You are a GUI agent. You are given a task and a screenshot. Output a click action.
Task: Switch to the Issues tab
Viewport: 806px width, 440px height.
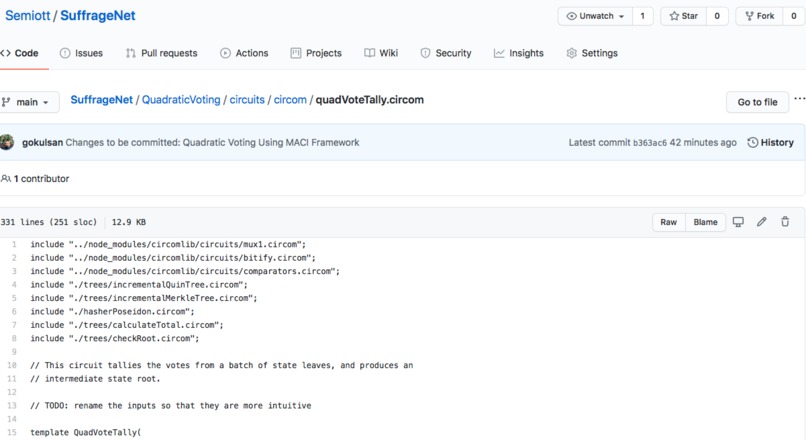pos(81,53)
